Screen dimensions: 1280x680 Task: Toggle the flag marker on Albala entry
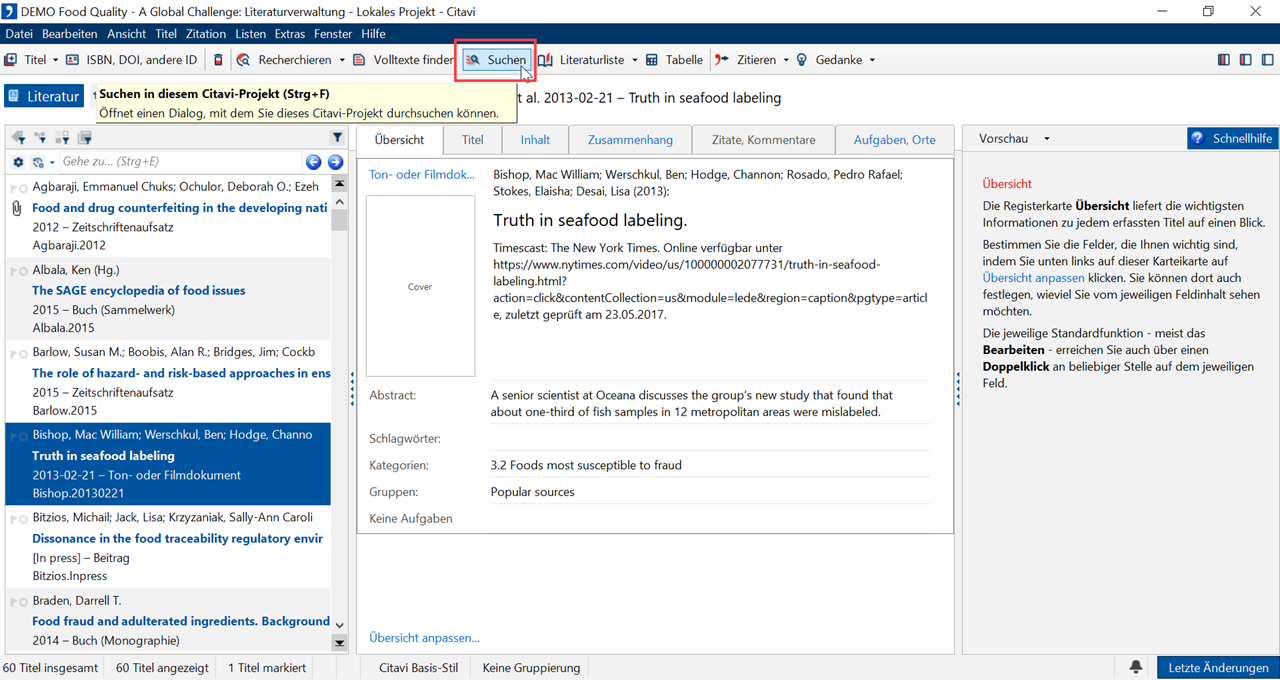tap(13, 271)
